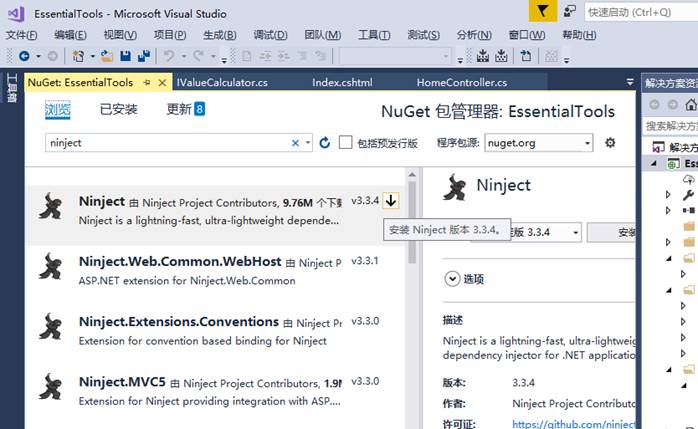This screenshot has width=698, height=429.
Task: Open the 调试(D) menu
Action: (x=270, y=35)
